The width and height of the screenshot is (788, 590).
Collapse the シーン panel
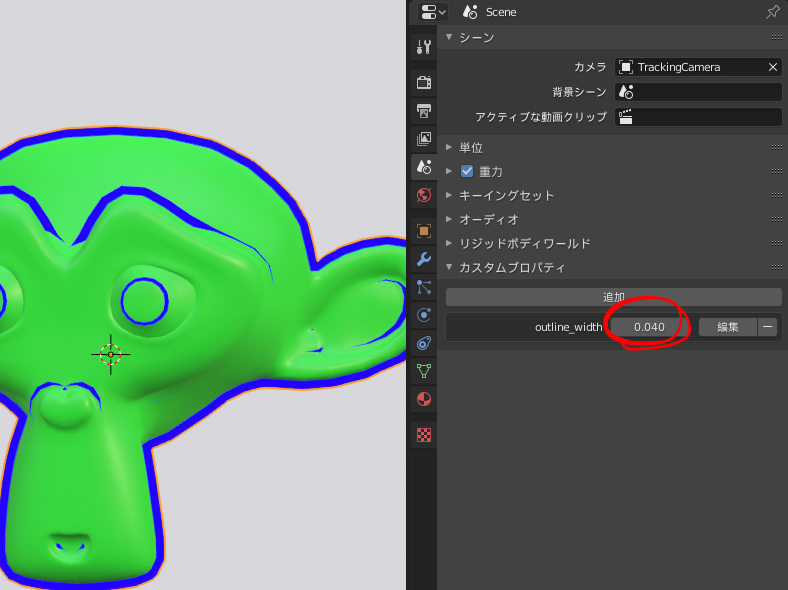[449, 37]
